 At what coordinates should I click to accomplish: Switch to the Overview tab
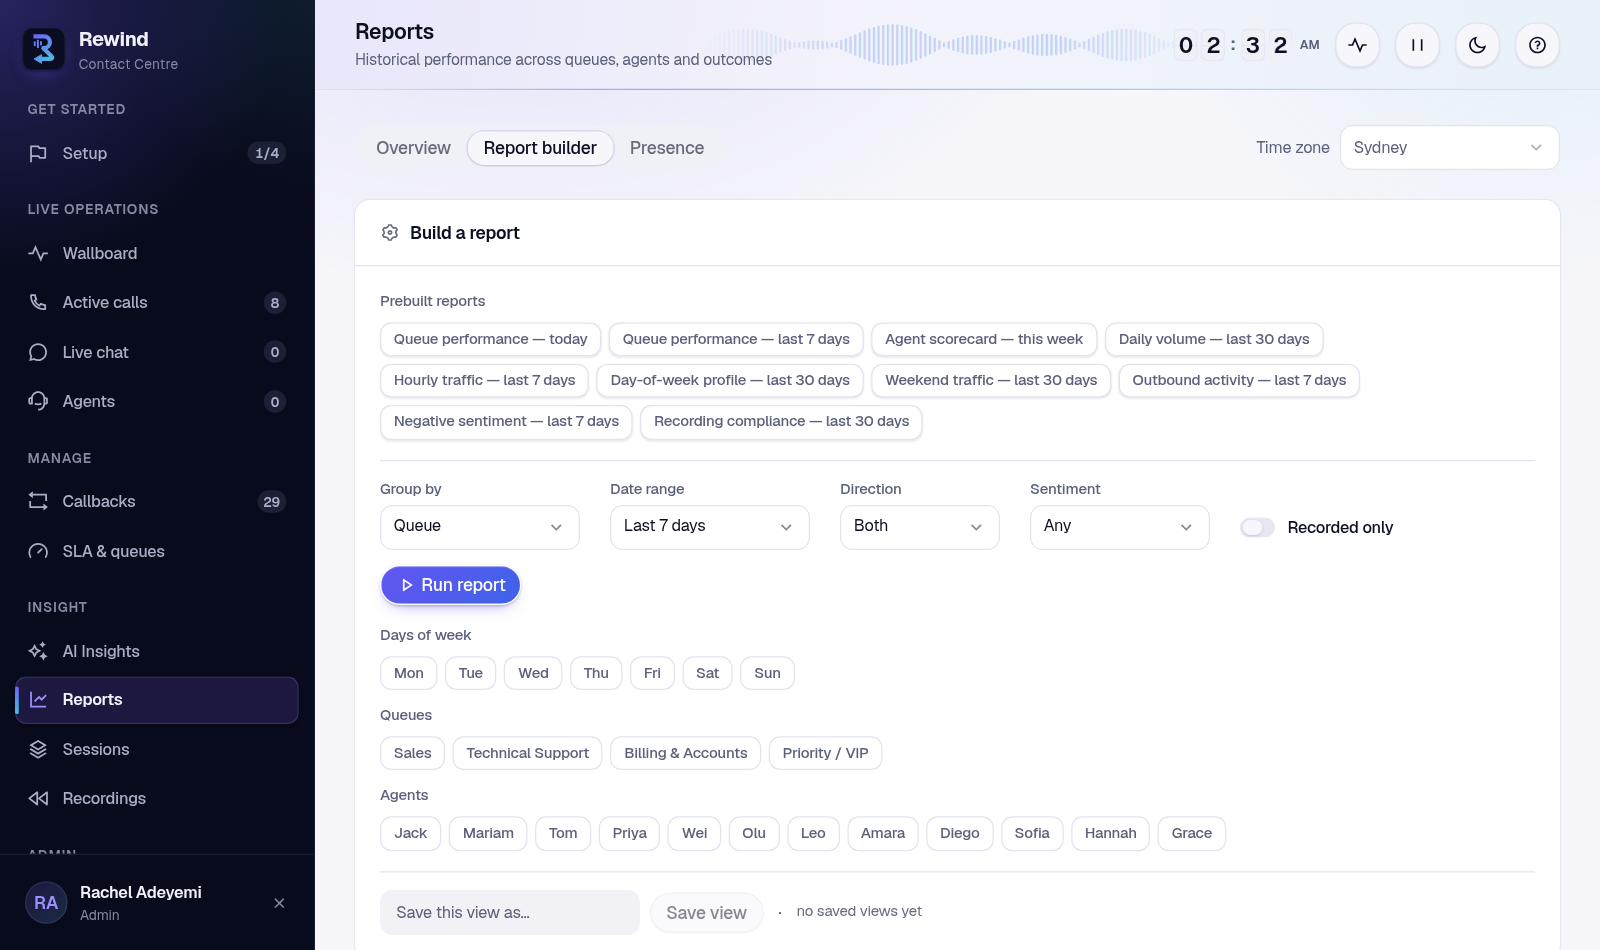tap(413, 148)
